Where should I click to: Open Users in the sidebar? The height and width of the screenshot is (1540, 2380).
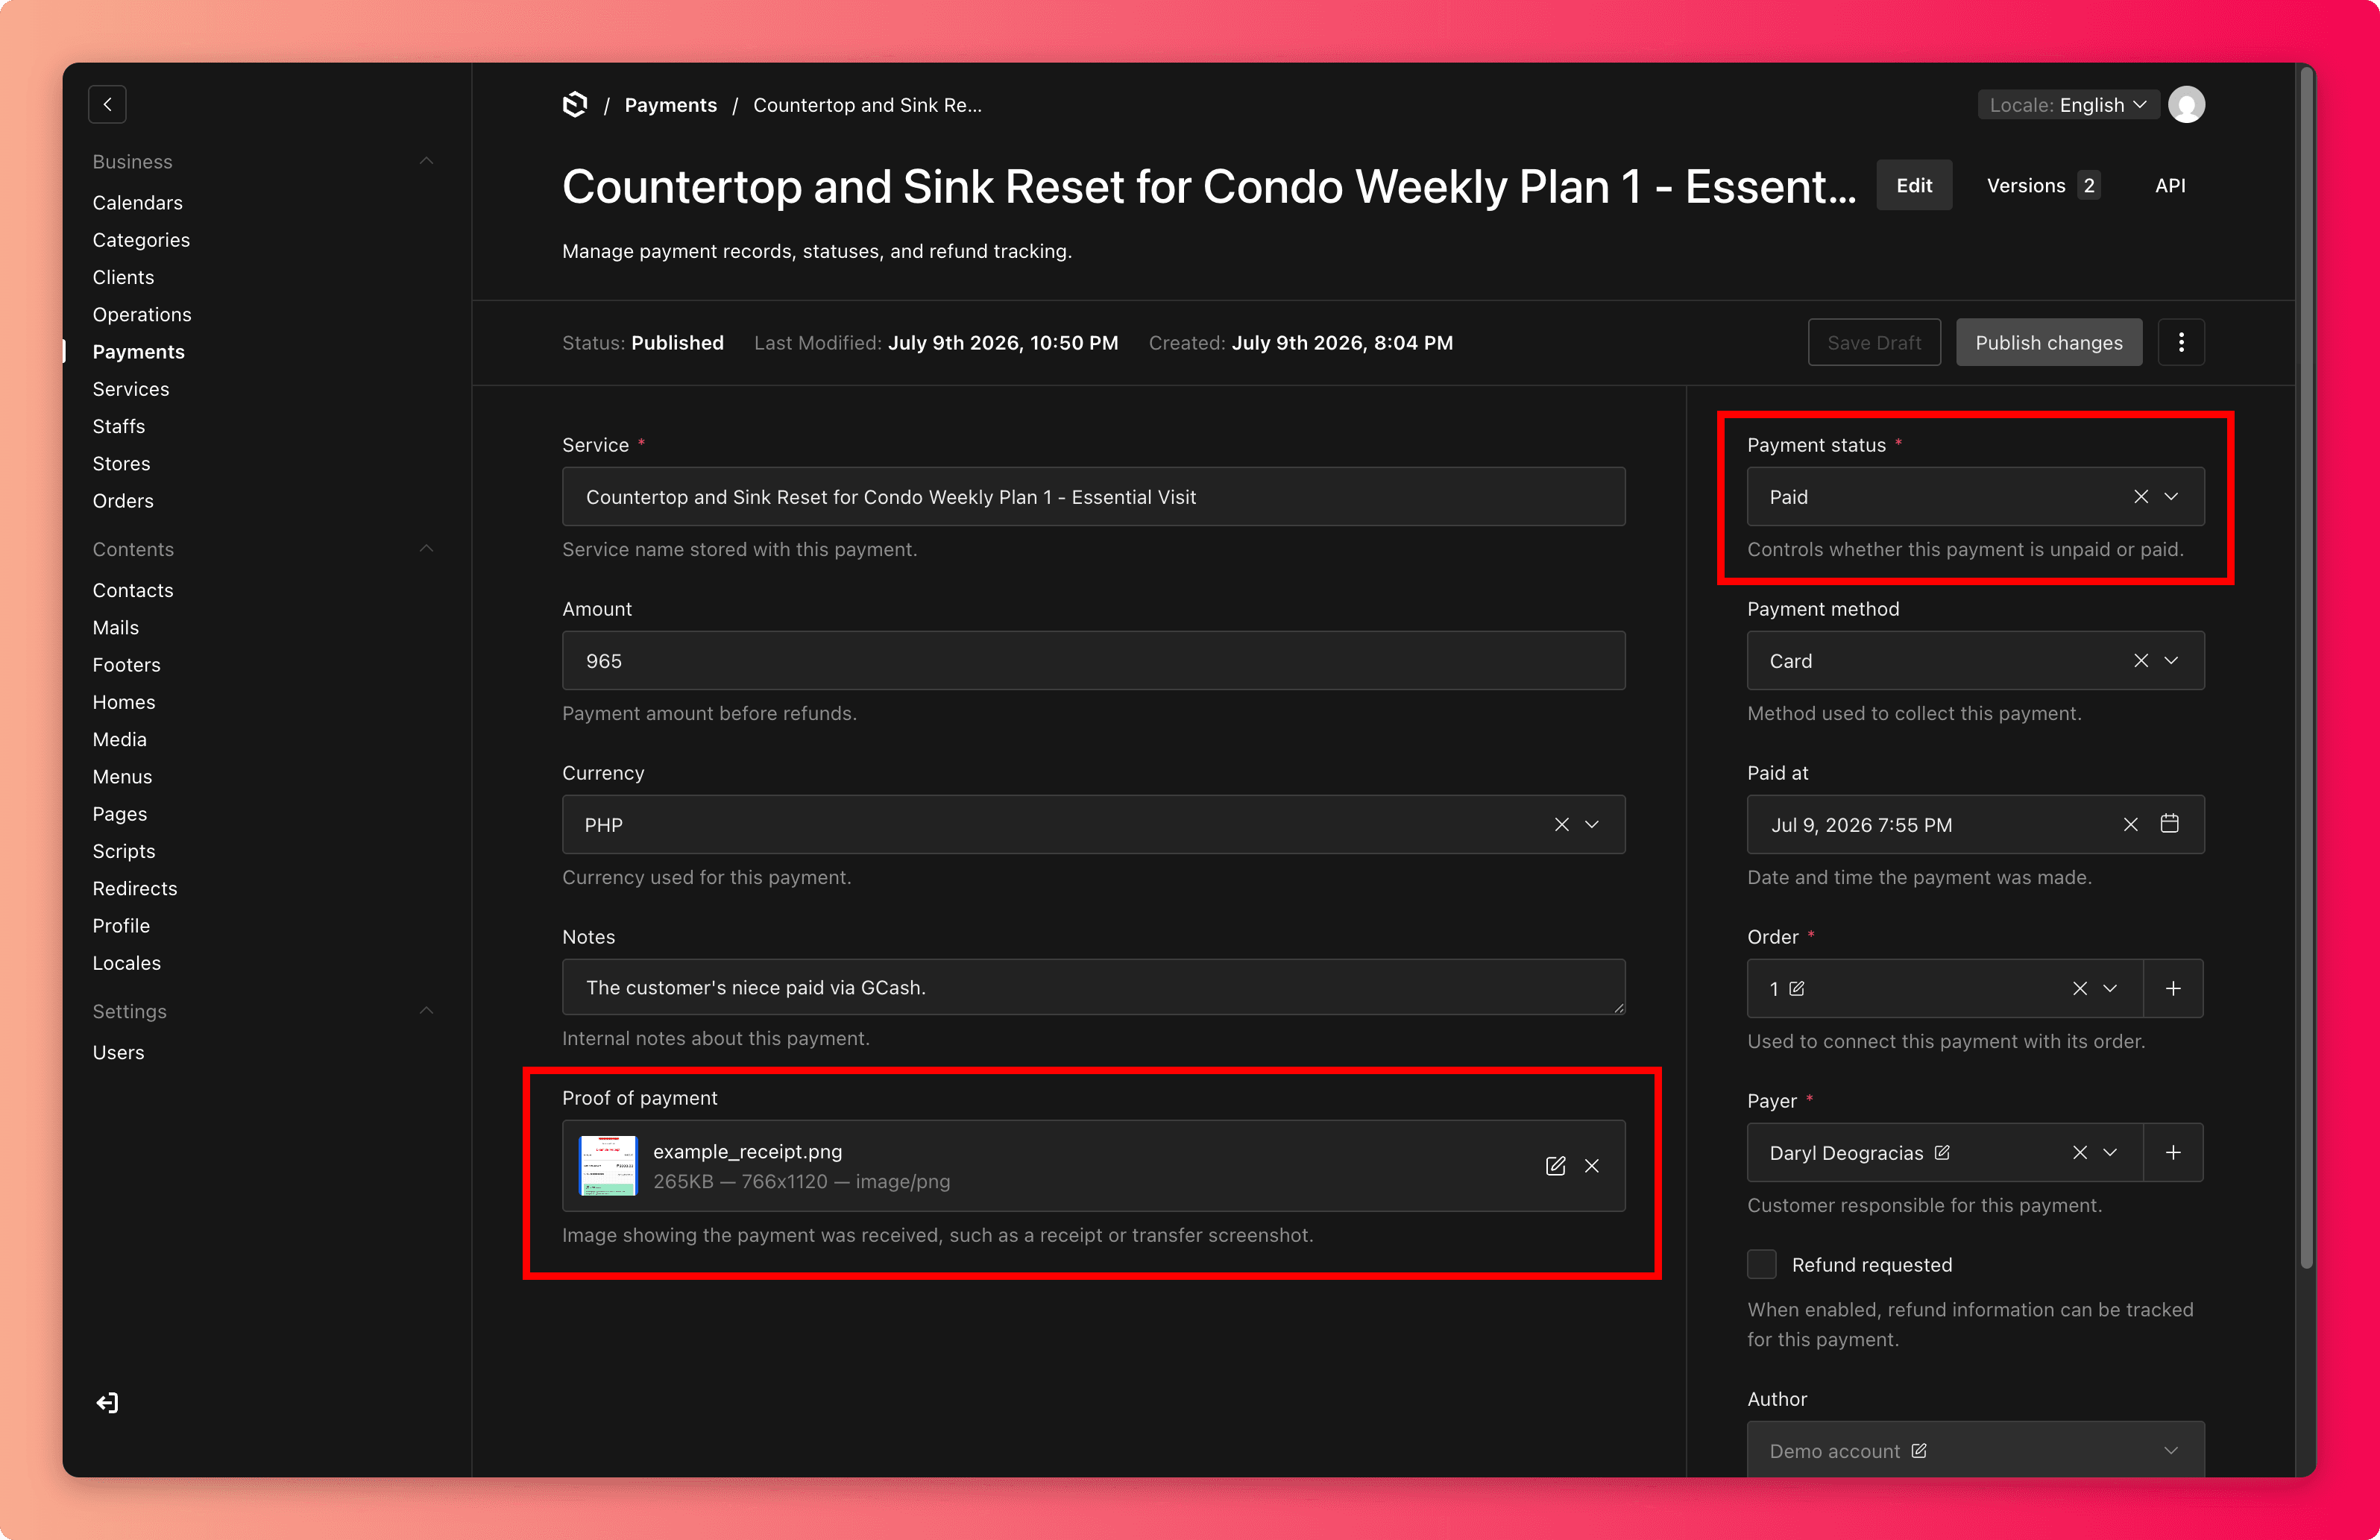click(119, 1052)
